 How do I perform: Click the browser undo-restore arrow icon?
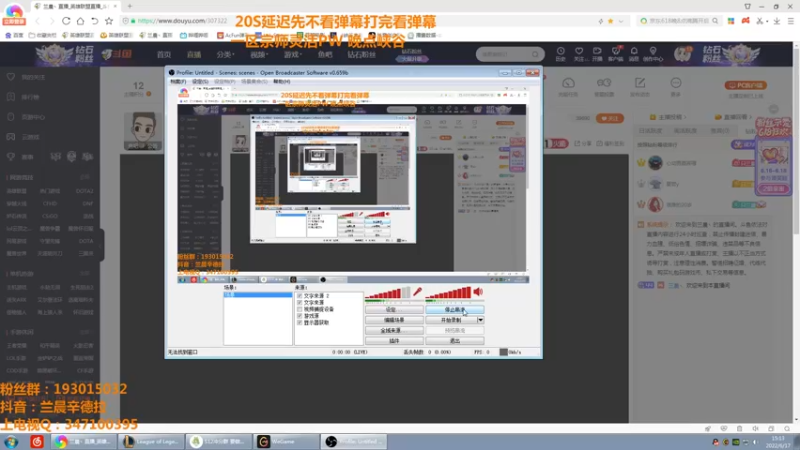click(94, 21)
